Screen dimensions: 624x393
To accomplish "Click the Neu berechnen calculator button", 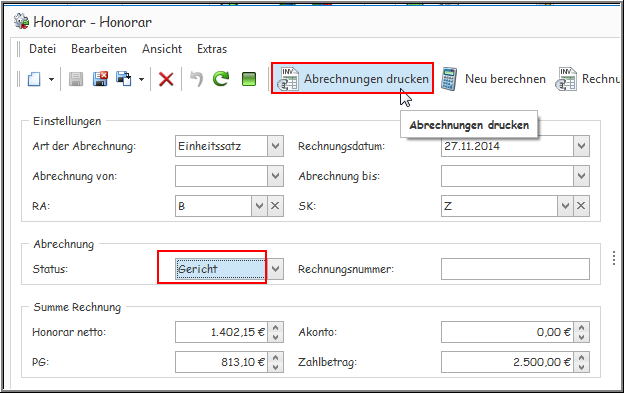I will (493, 79).
